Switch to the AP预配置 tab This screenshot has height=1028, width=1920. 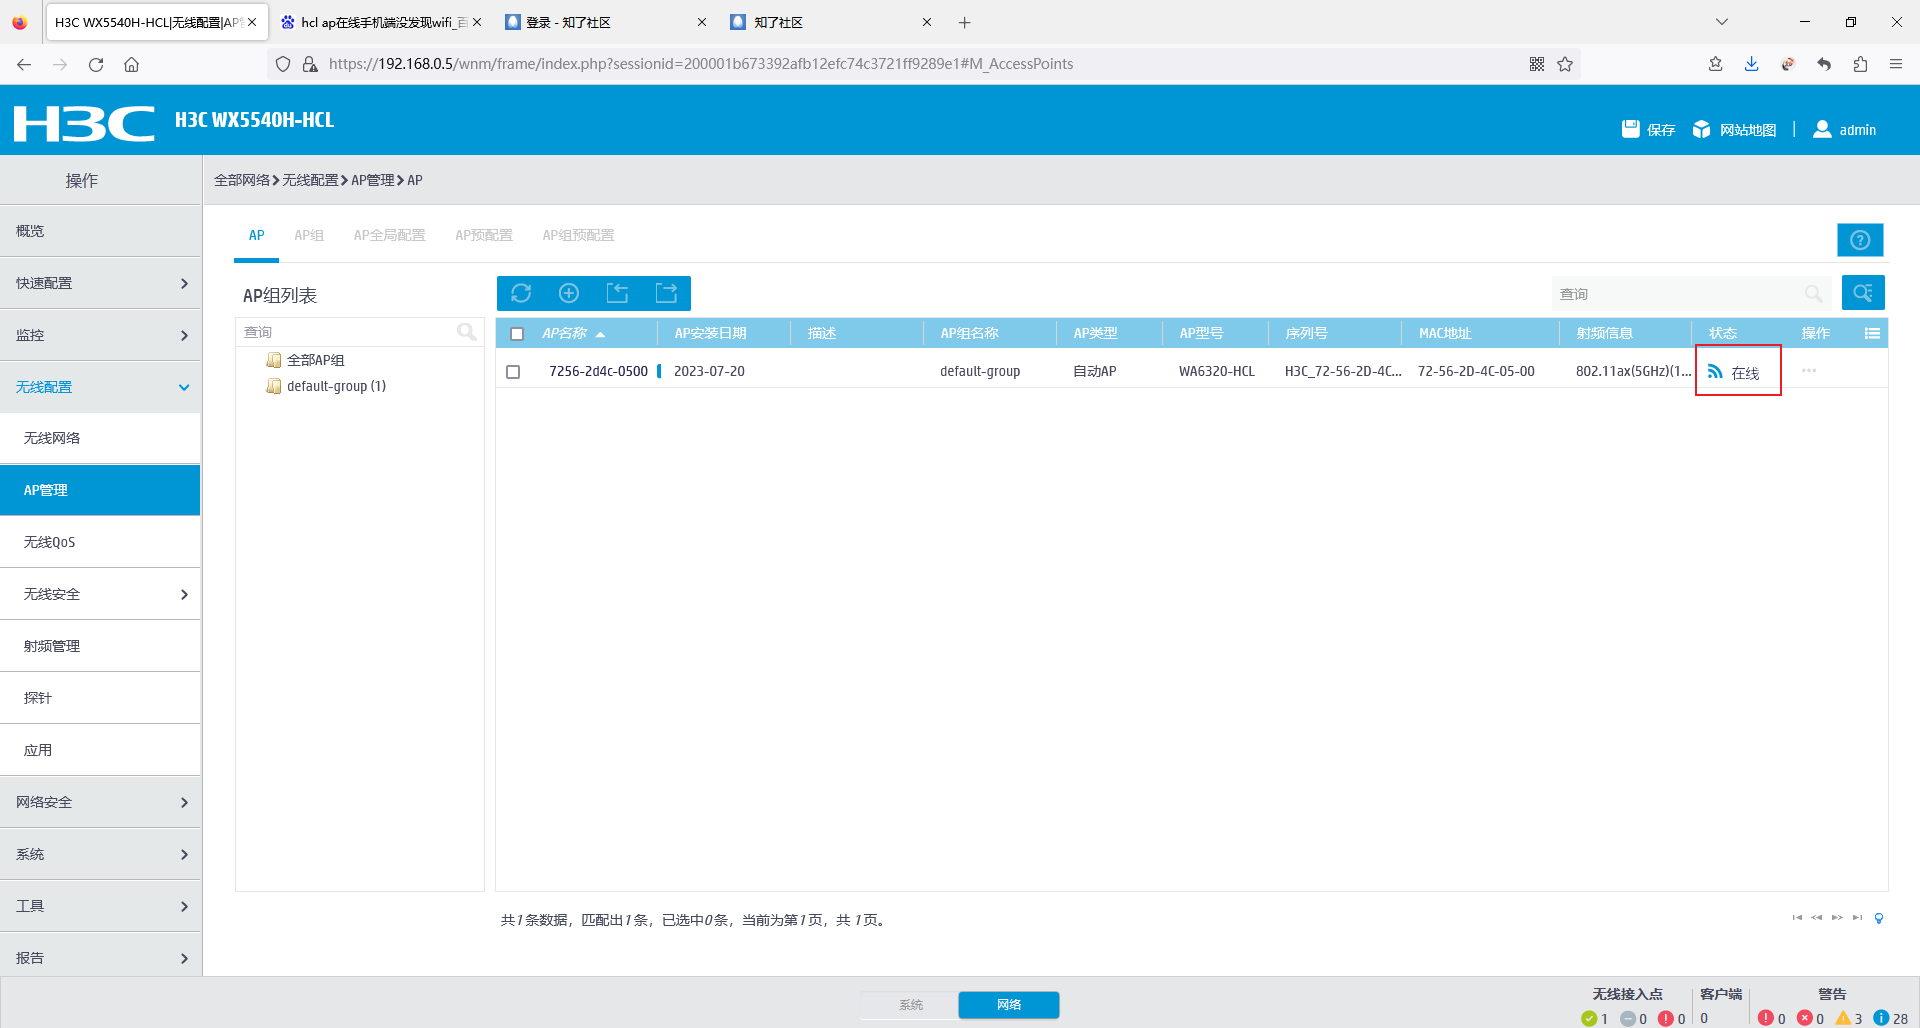484,235
